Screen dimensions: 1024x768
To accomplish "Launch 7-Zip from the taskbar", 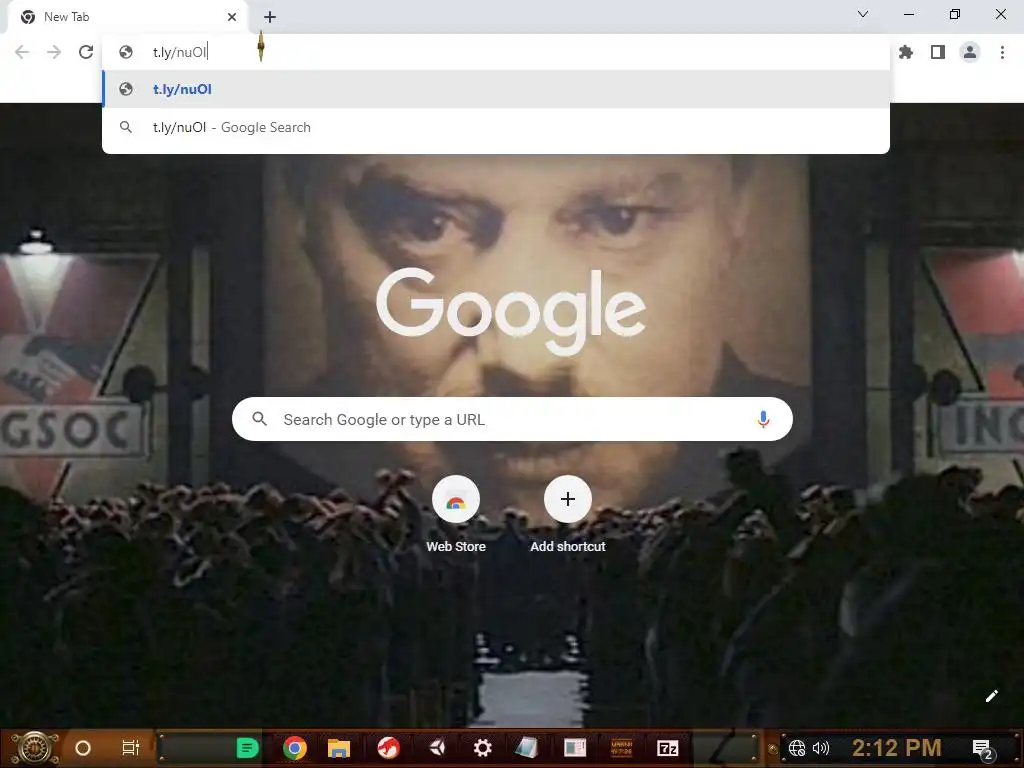I will [x=667, y=748].
